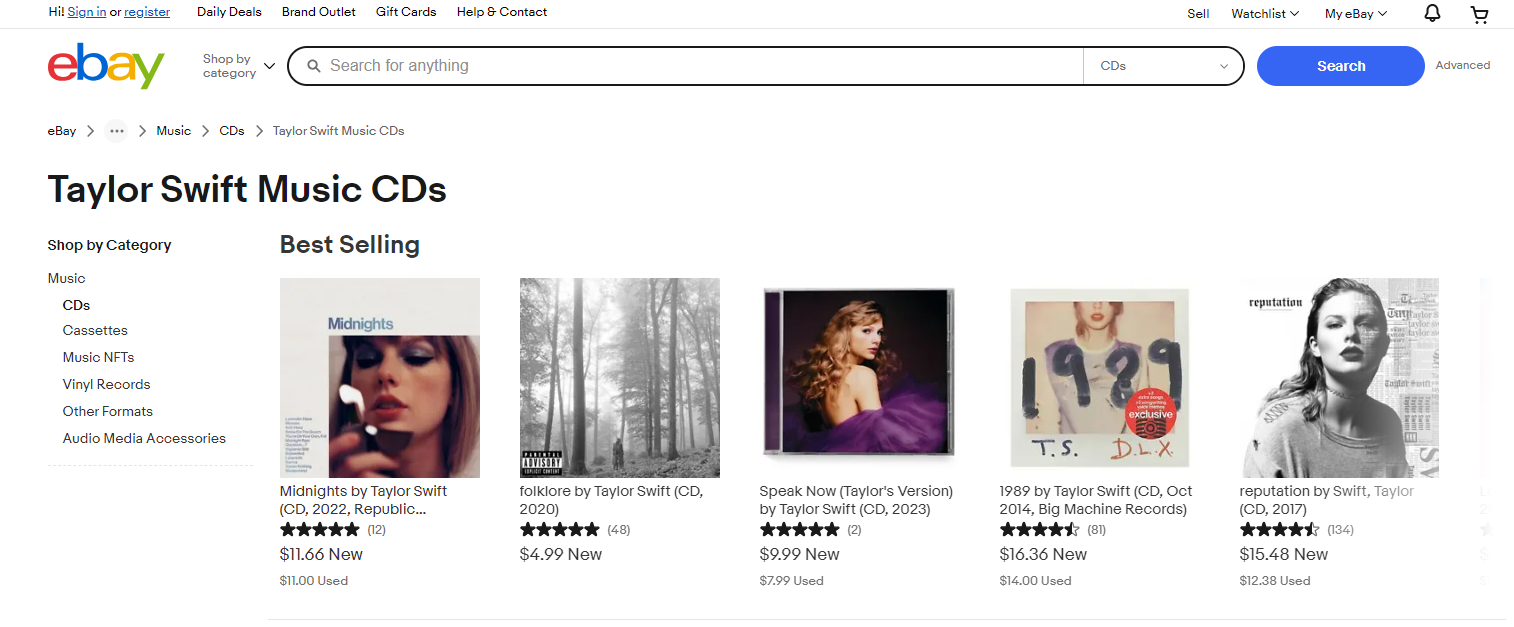Open the shopping cart icon

point(1479,13)
